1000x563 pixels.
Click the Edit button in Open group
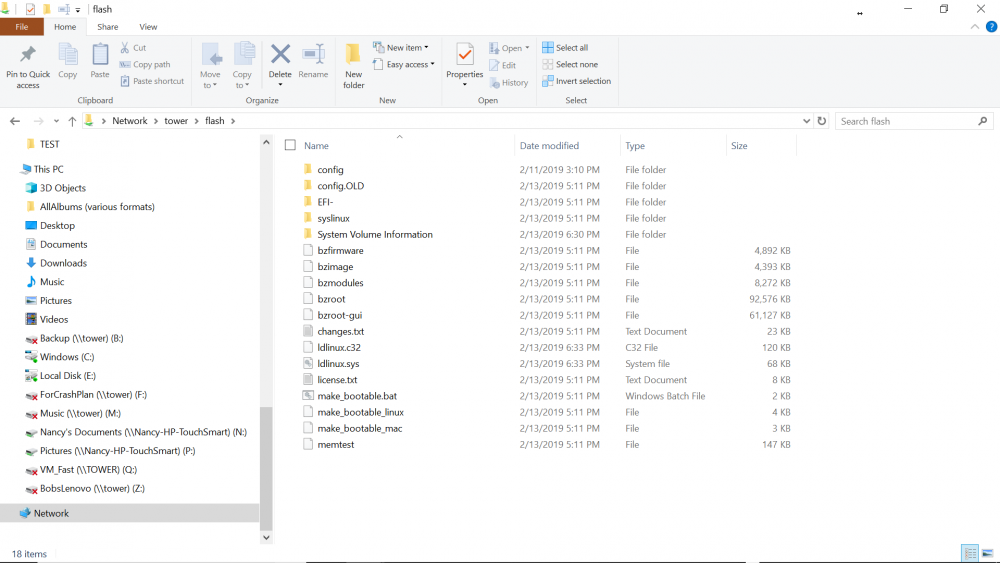tap(503, 65)
